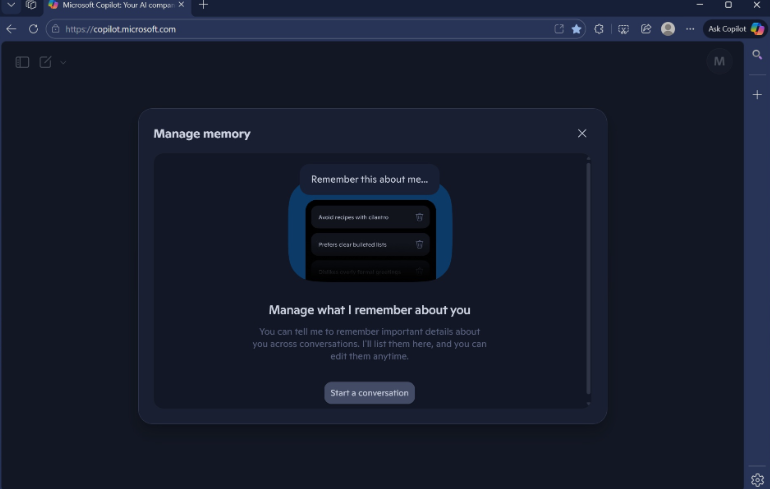Refresh the Copilot page
This screenshot has height=489, width=770.
point(33,29)
